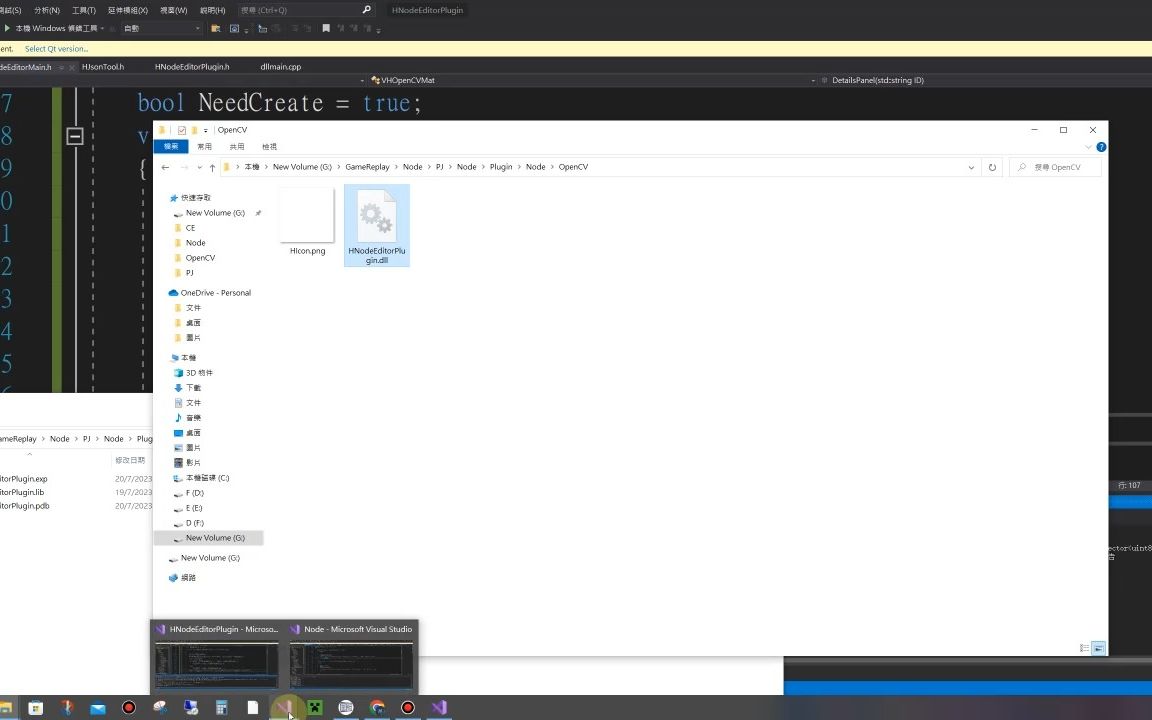Open the 檔案 ribbon tab in Explorer
The image size is (1152, 720).
pos(171,146)
